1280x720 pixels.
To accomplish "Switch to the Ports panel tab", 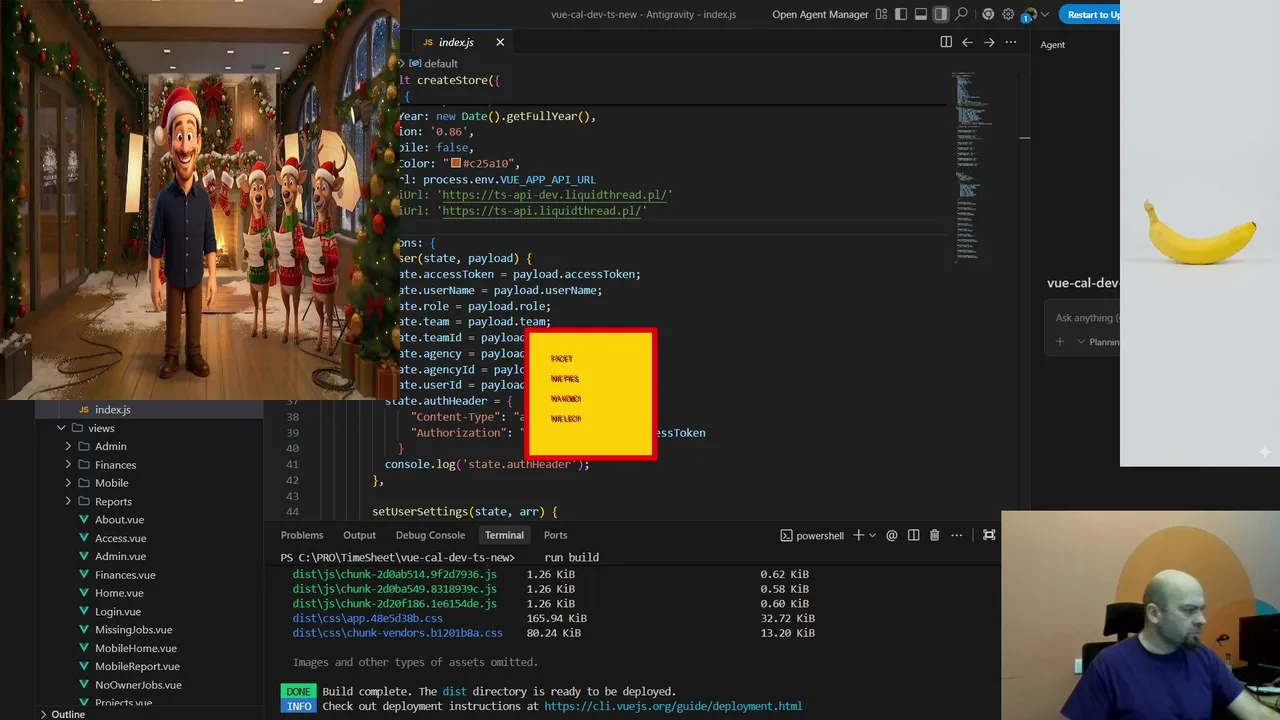I will tap(555, 535).
